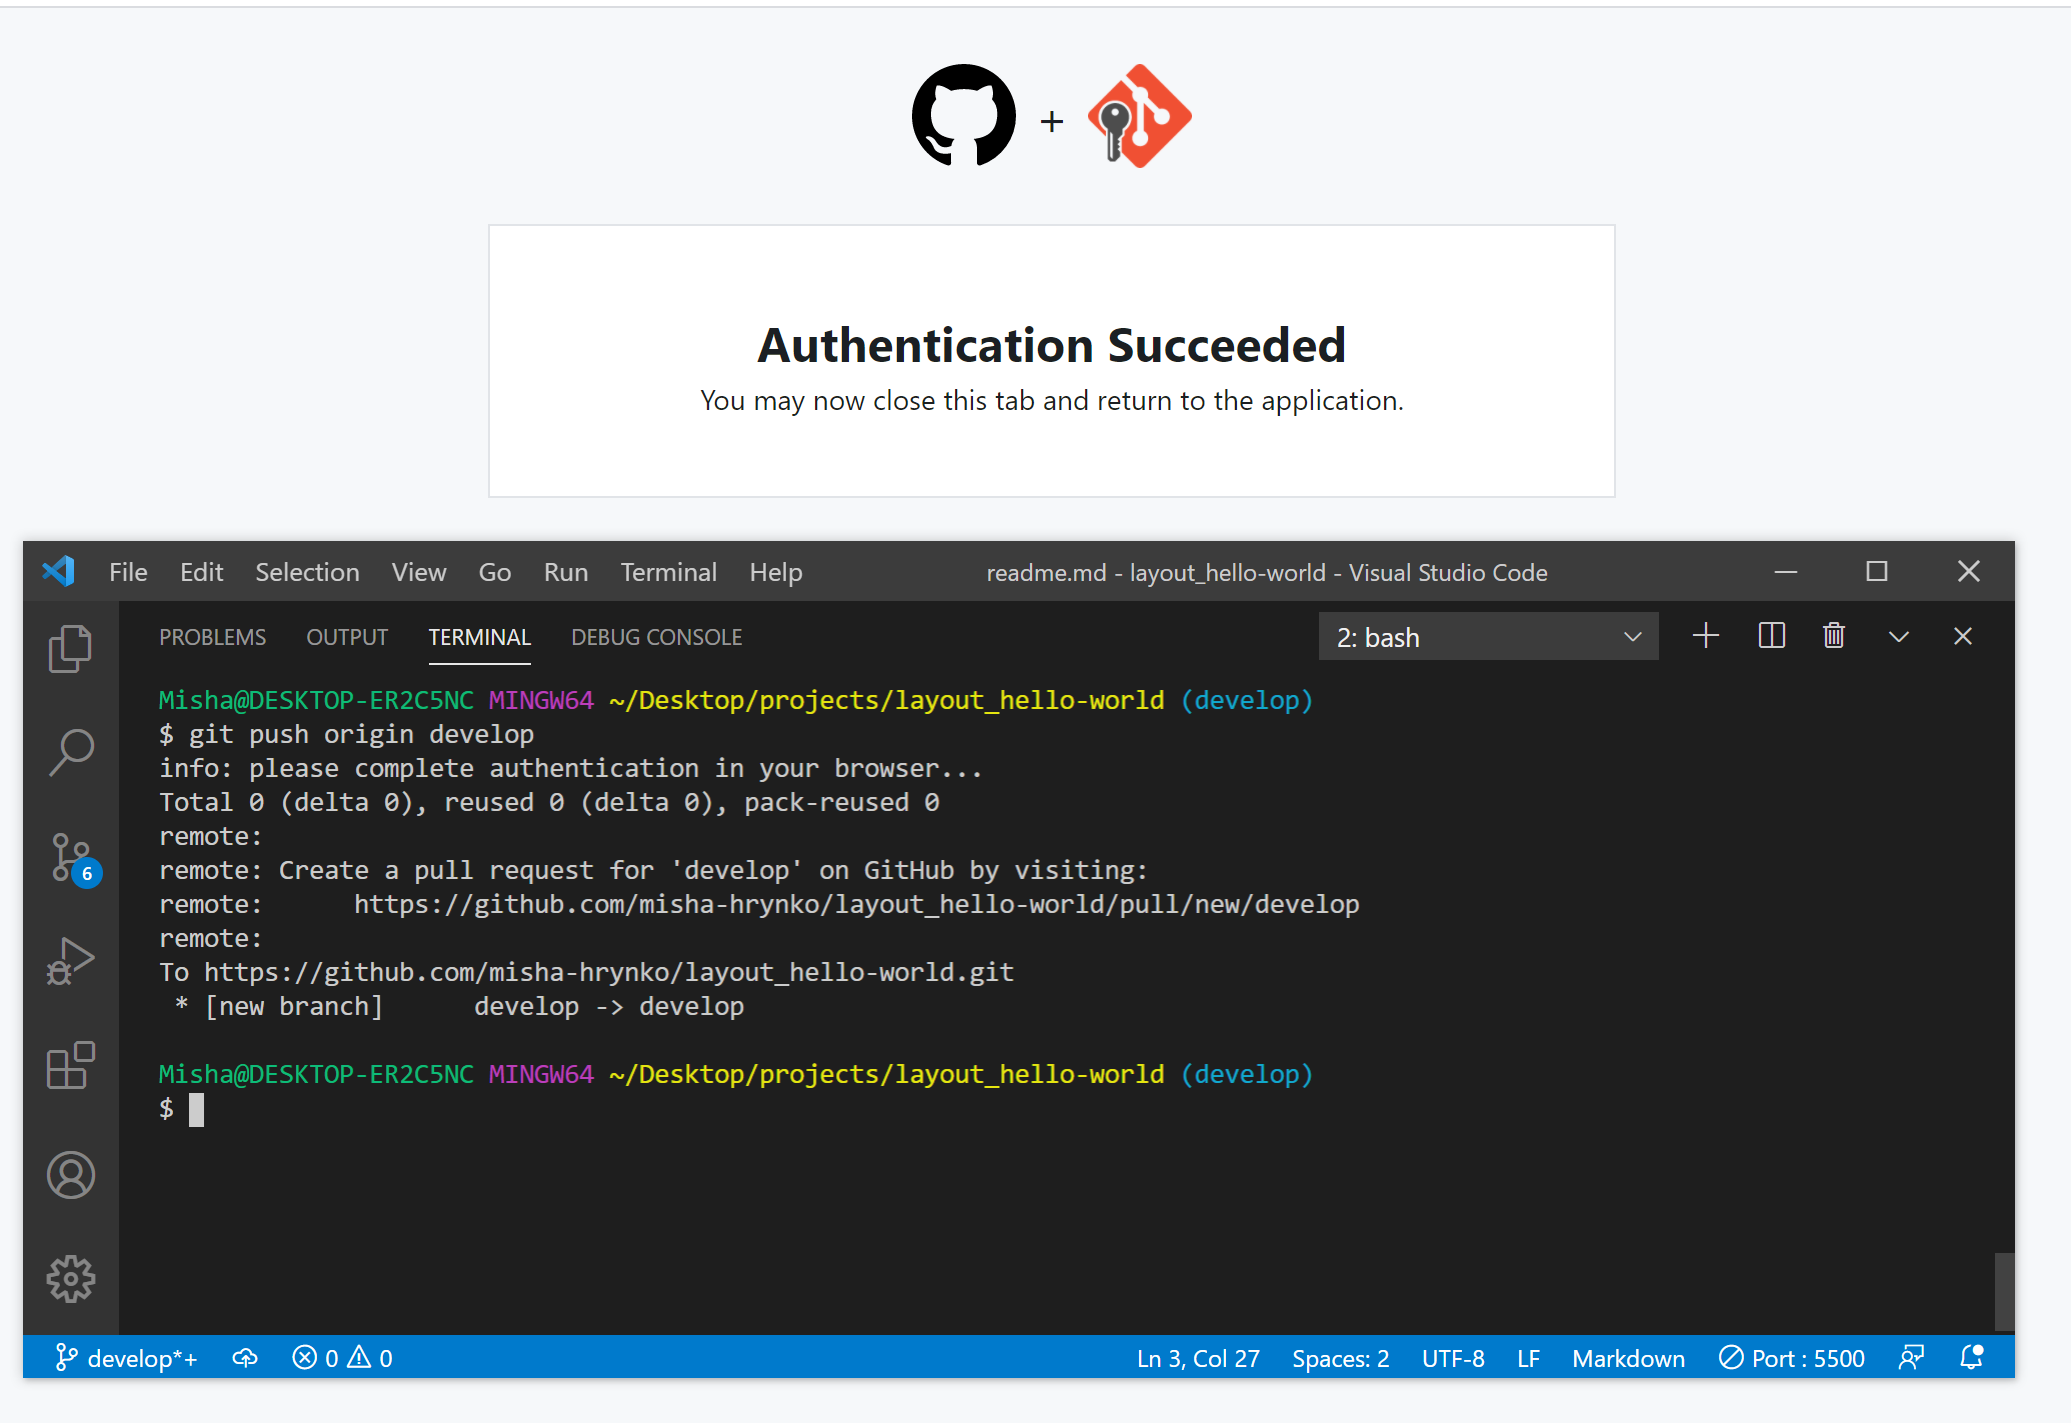Open the Run and Debug view
The width and height of the screenshot is (2071, 1423).
pos(70,961)
